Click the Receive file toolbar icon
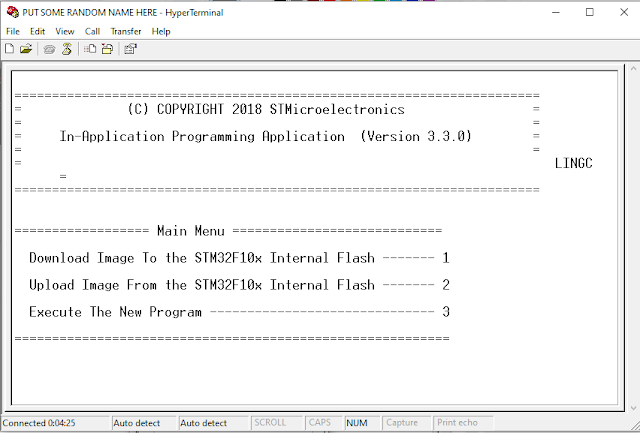Image resolution: width=640 pixels, height=433 pixels. pyautogui.click(x=107, y=49)
